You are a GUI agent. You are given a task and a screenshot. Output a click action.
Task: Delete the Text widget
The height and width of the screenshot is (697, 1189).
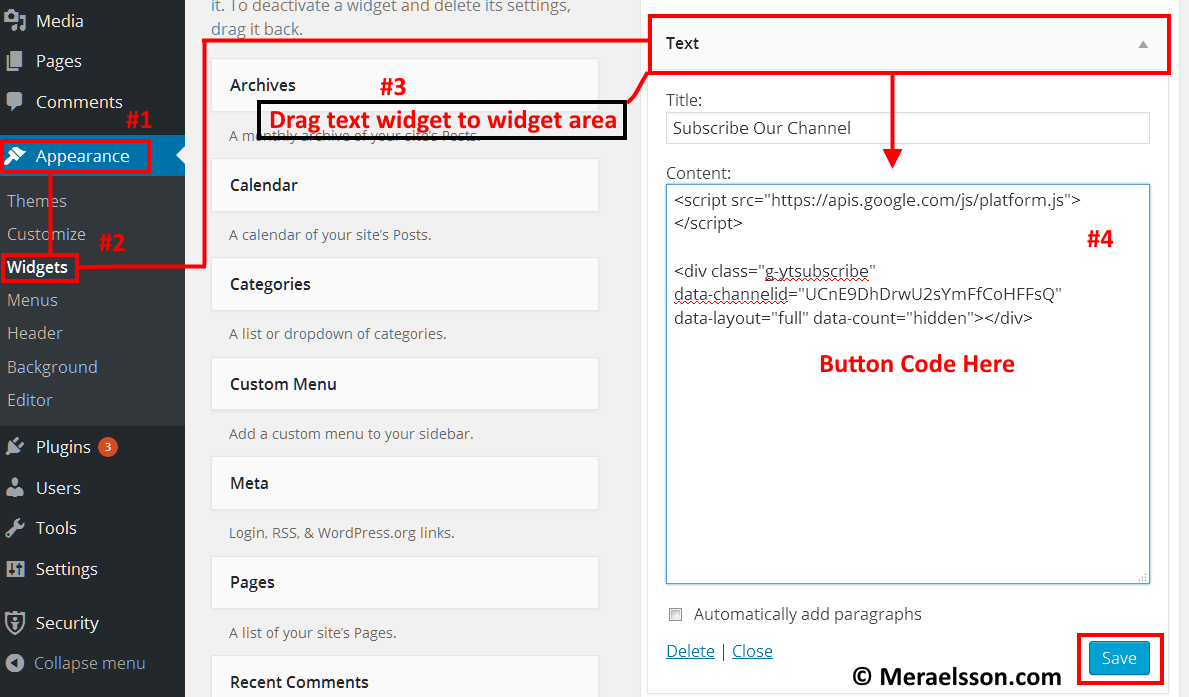pyautogui.click(x=690, y=651)
